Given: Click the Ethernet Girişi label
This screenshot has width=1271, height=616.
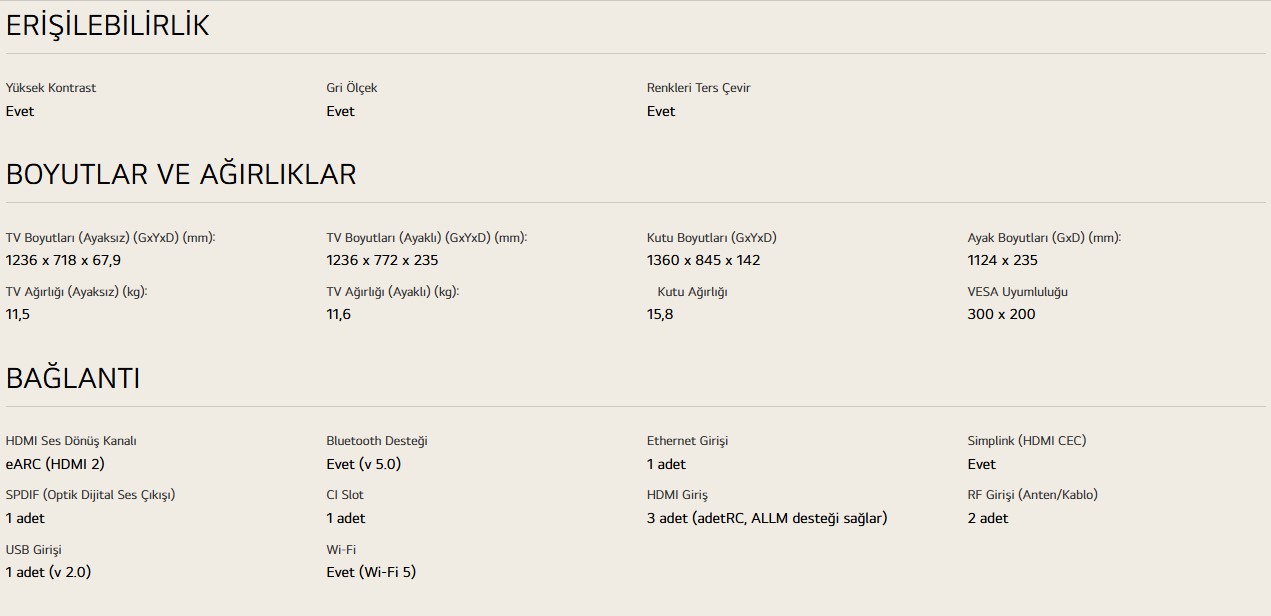Looking at the screenshot, I should (x=687, y=441).
